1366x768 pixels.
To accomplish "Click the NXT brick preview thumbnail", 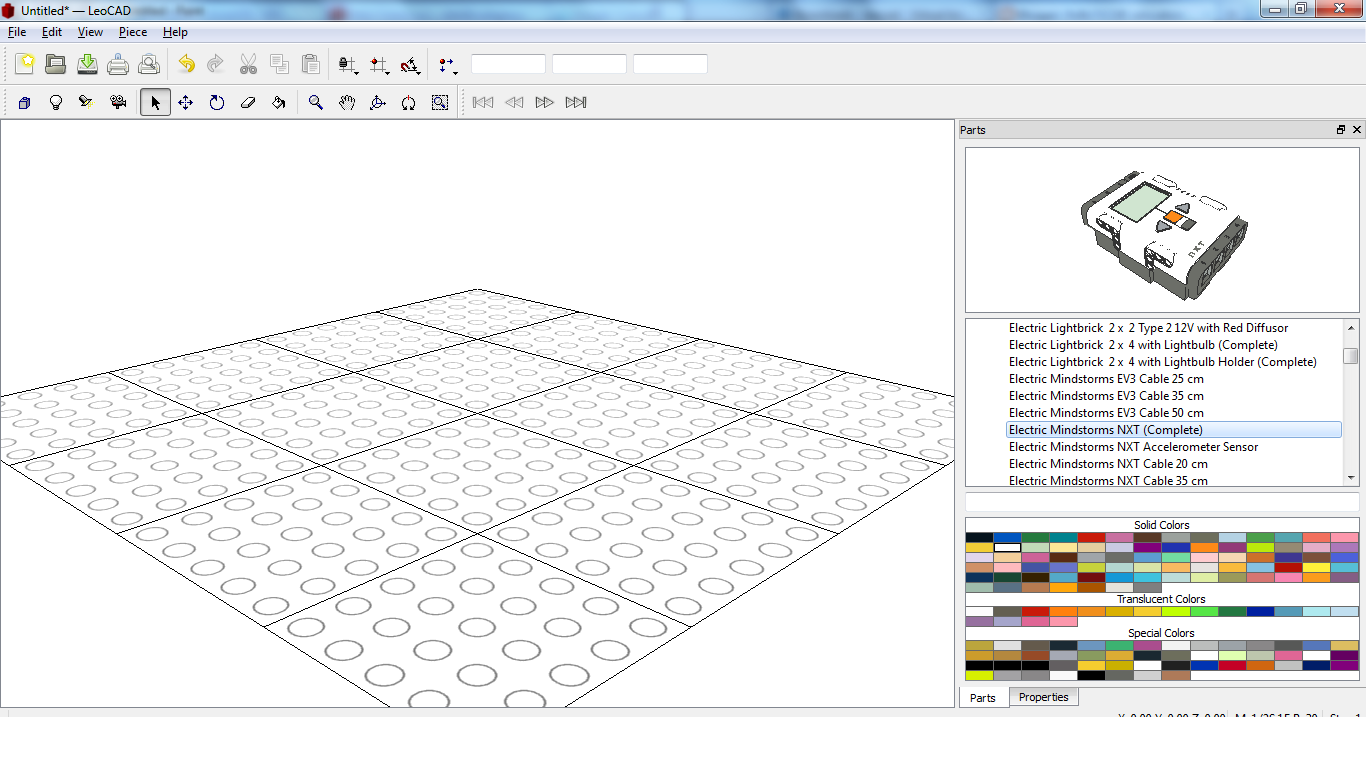I will 1162,230.
